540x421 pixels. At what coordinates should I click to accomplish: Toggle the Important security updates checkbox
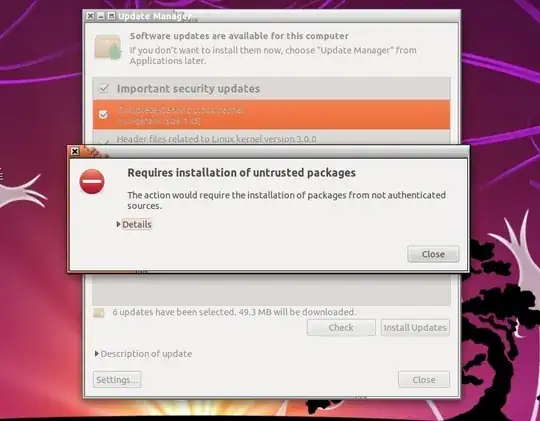pyautogui.click(x=104, y=89)
